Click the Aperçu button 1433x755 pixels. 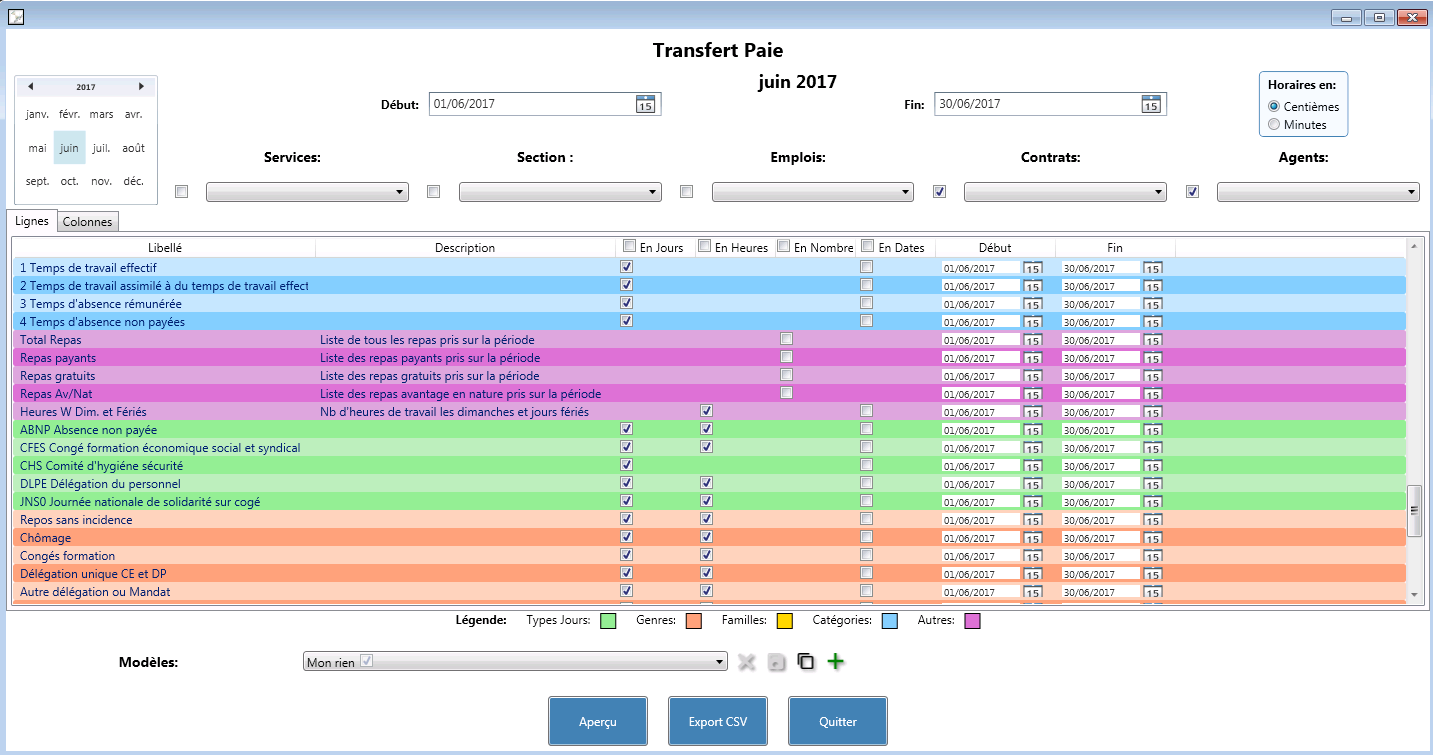(x=598, y=721)
